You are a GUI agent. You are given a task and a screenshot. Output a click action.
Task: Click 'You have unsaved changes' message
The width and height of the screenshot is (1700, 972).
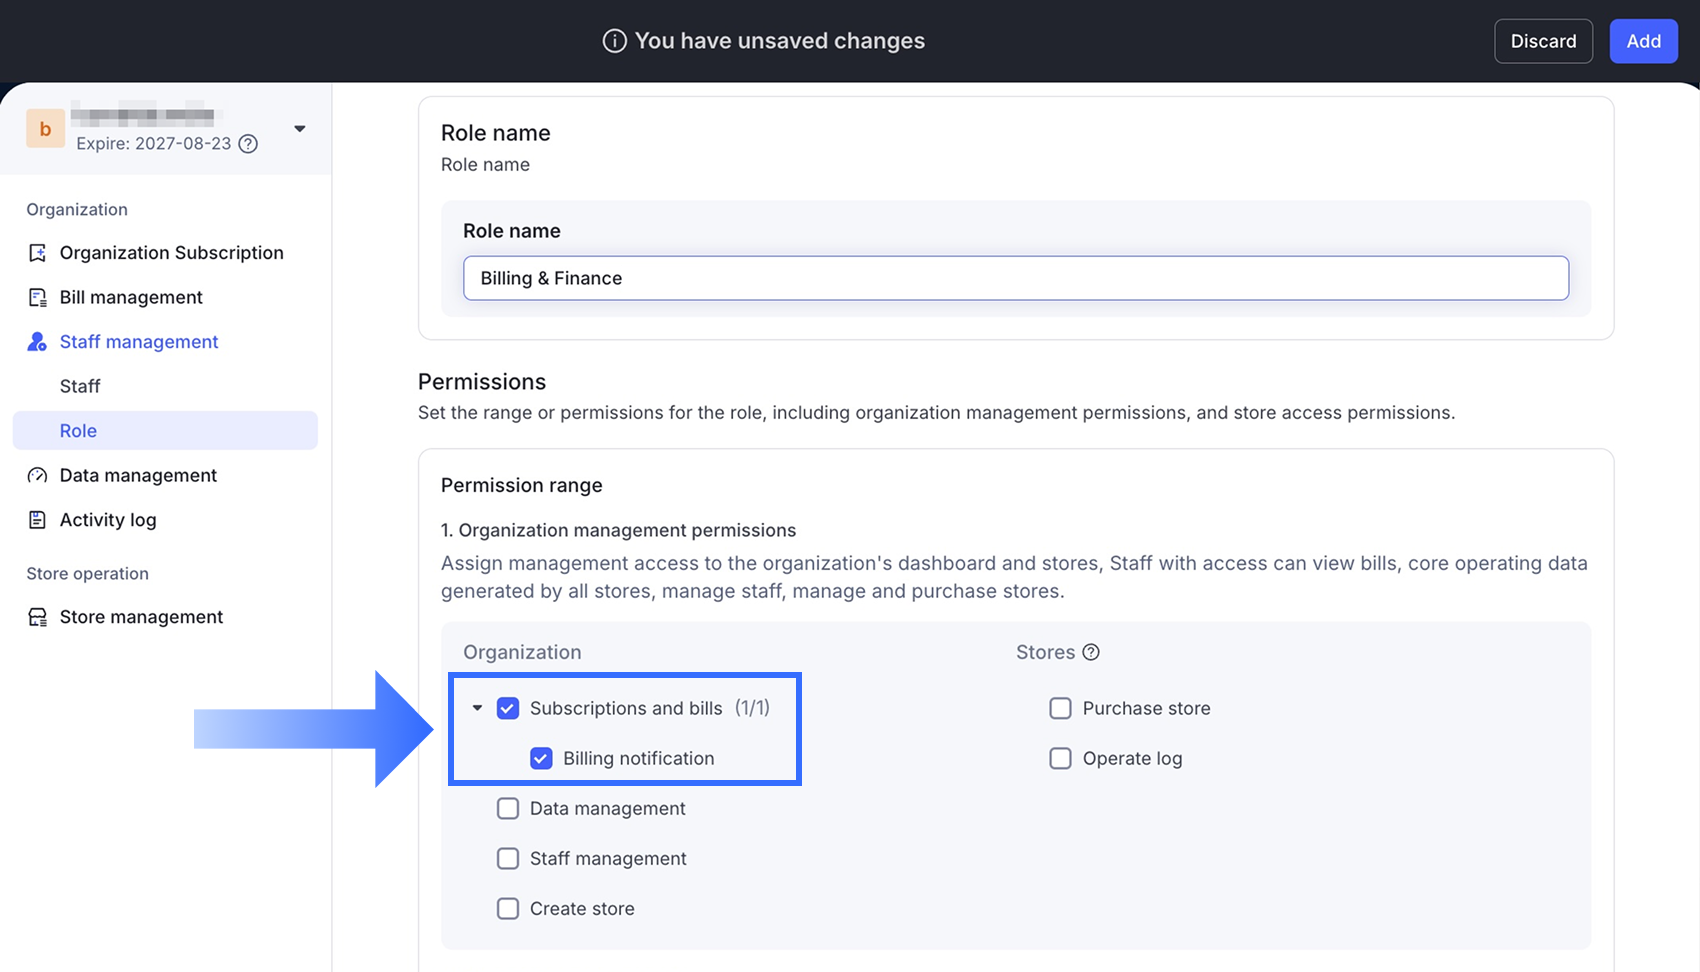point(780,41)
